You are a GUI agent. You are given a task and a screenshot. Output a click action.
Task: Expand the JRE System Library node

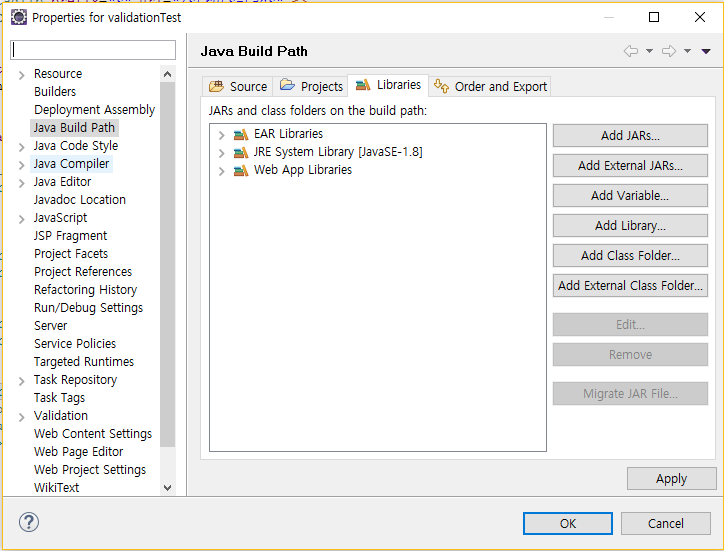click(x=222, y=153)
